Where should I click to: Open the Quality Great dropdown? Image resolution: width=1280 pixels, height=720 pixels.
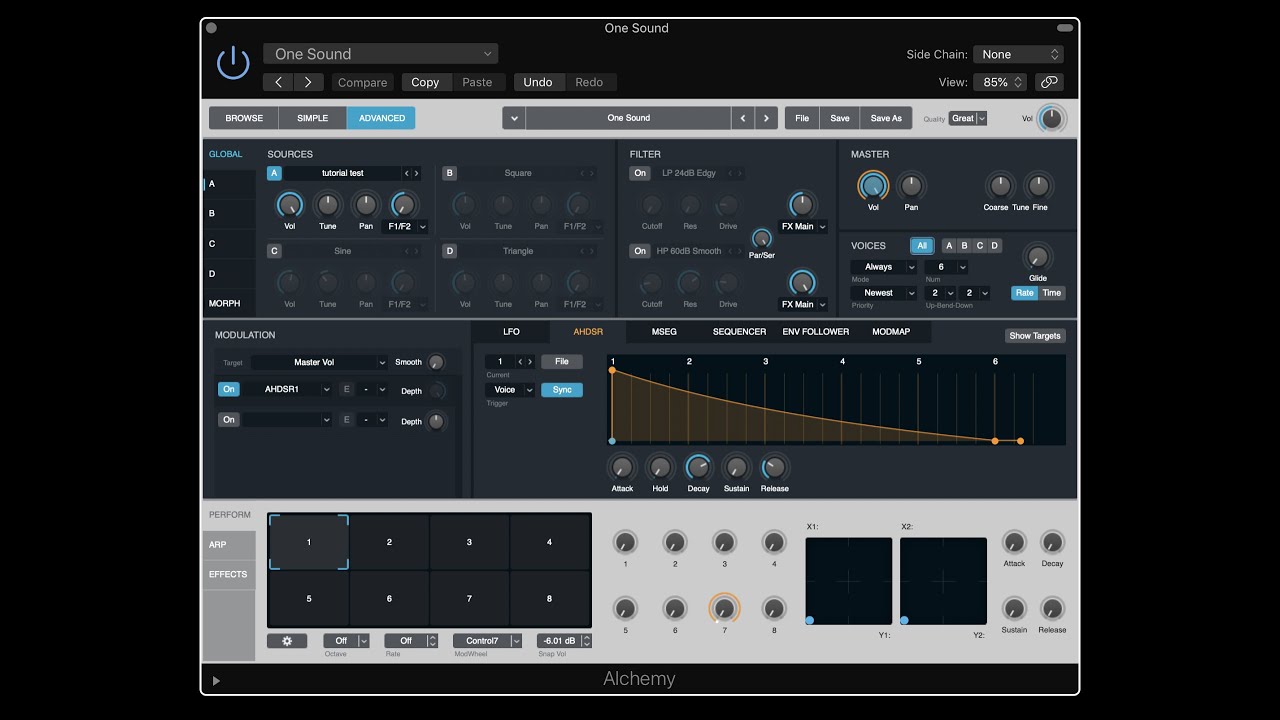968,118
